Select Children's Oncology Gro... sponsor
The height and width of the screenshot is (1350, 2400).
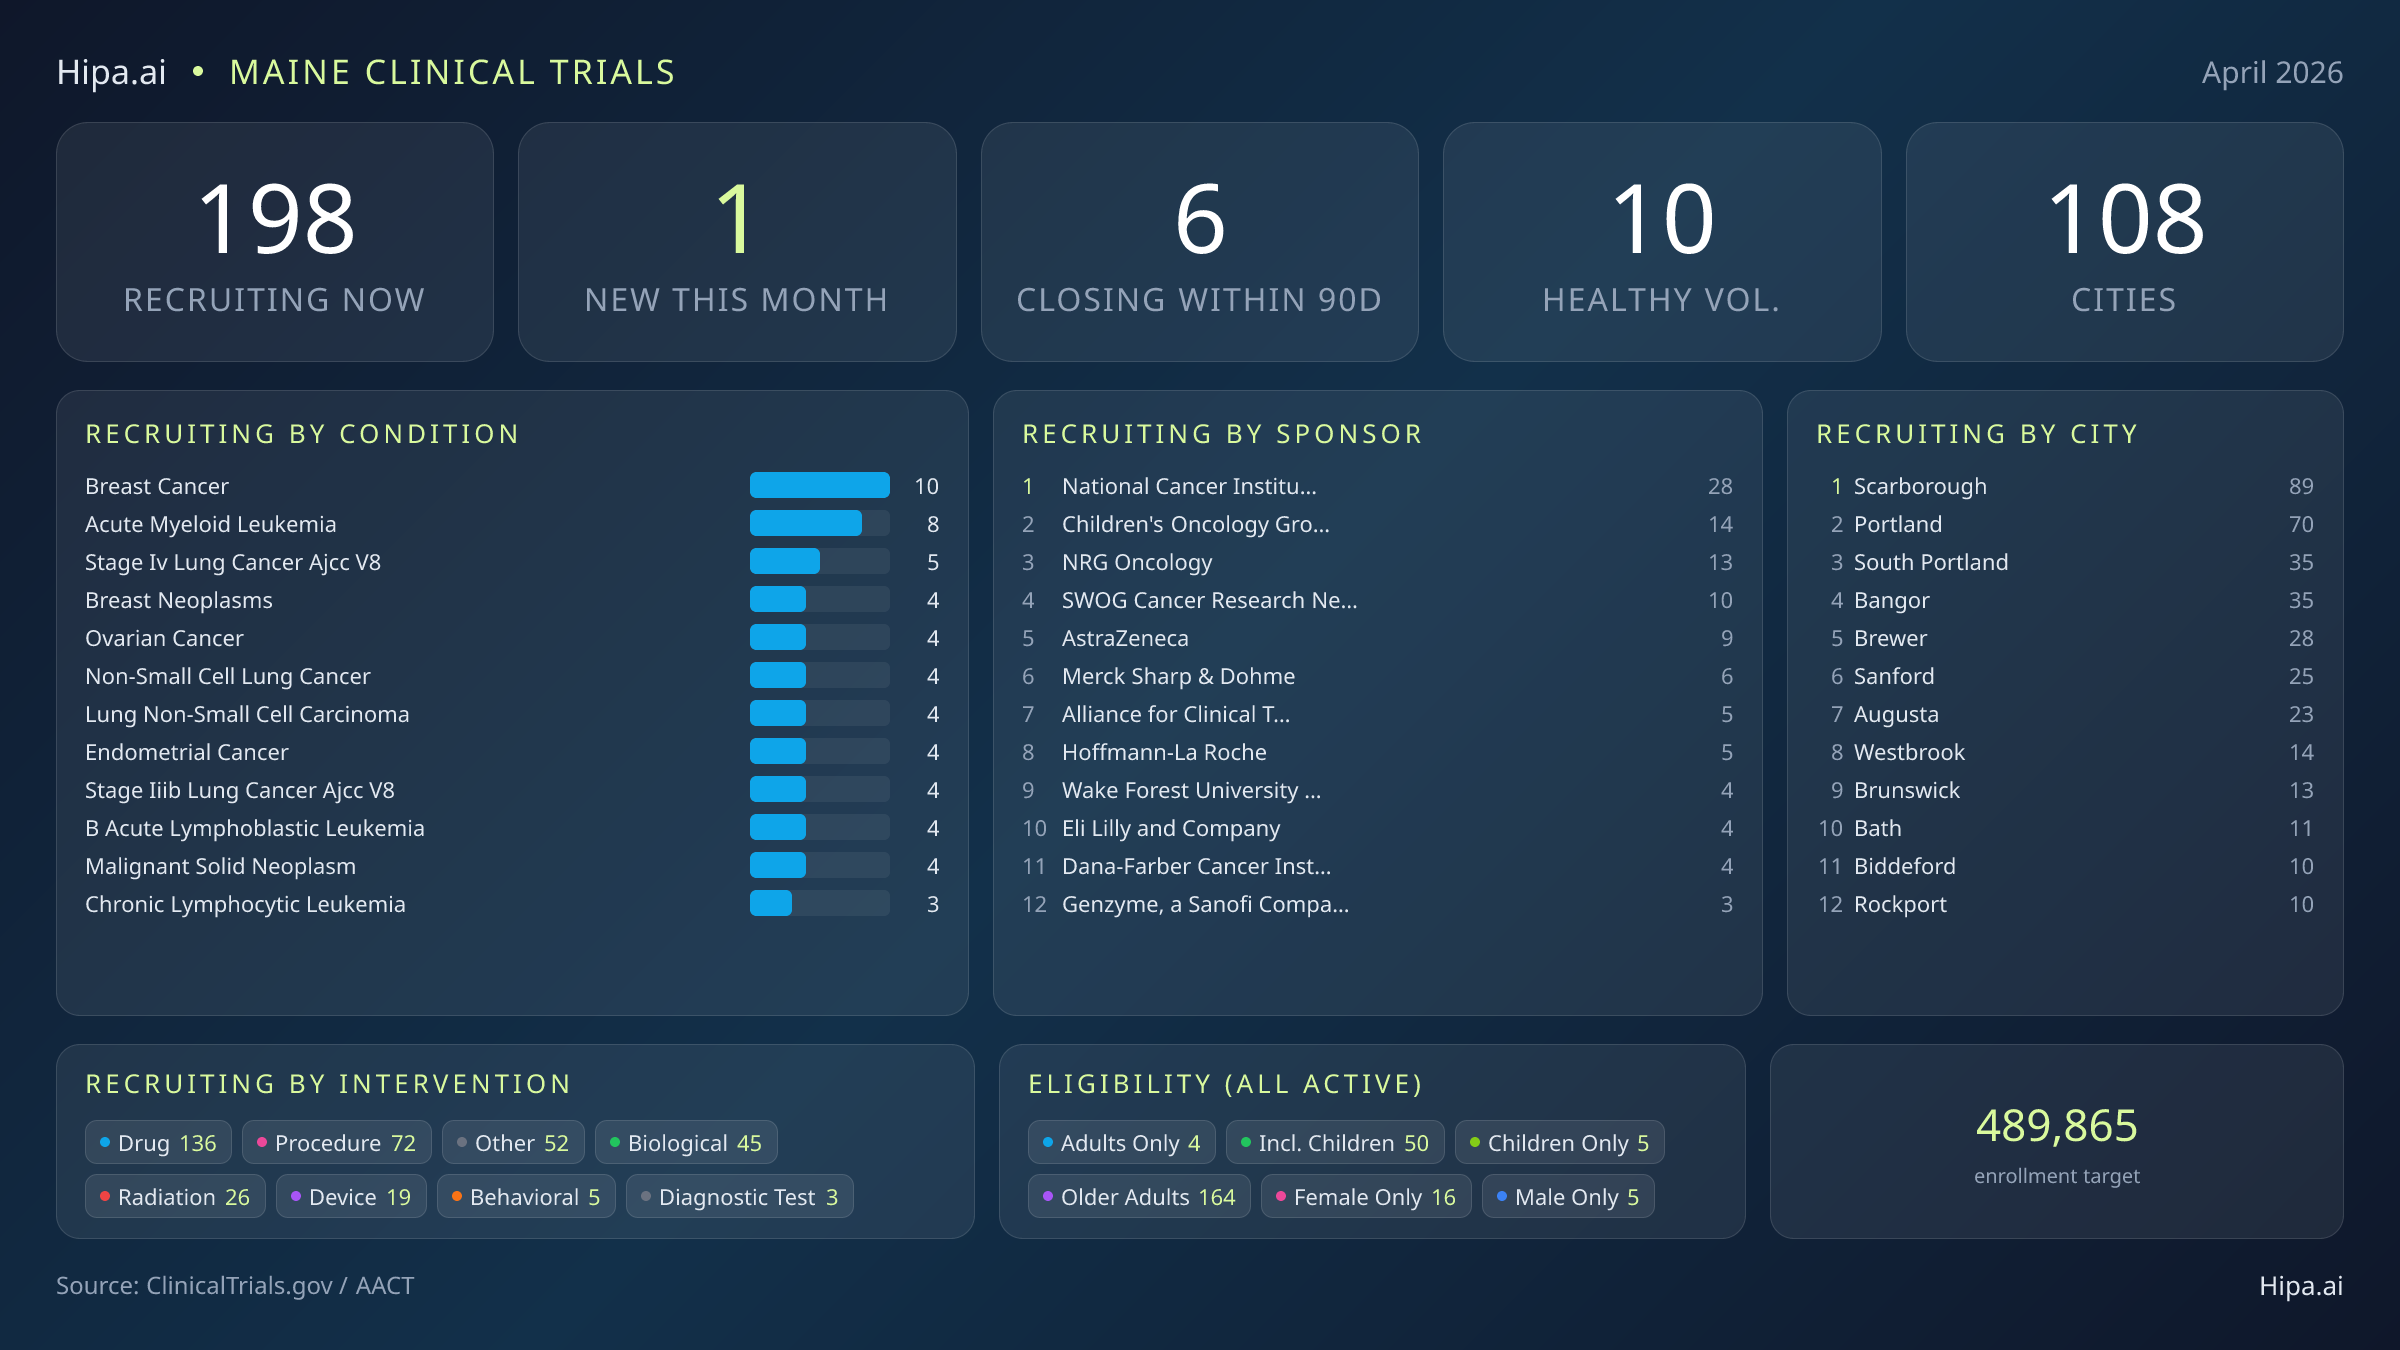click(1377, 524)
